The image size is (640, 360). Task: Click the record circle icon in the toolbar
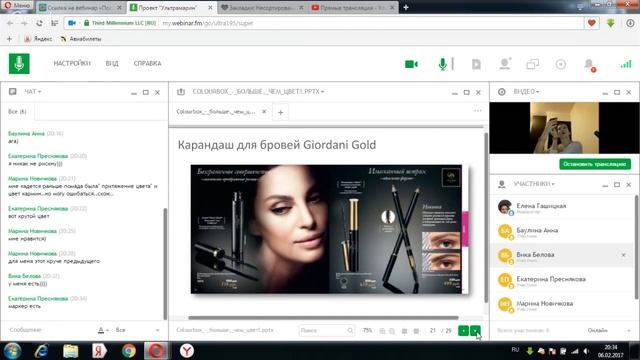point(561,64)
